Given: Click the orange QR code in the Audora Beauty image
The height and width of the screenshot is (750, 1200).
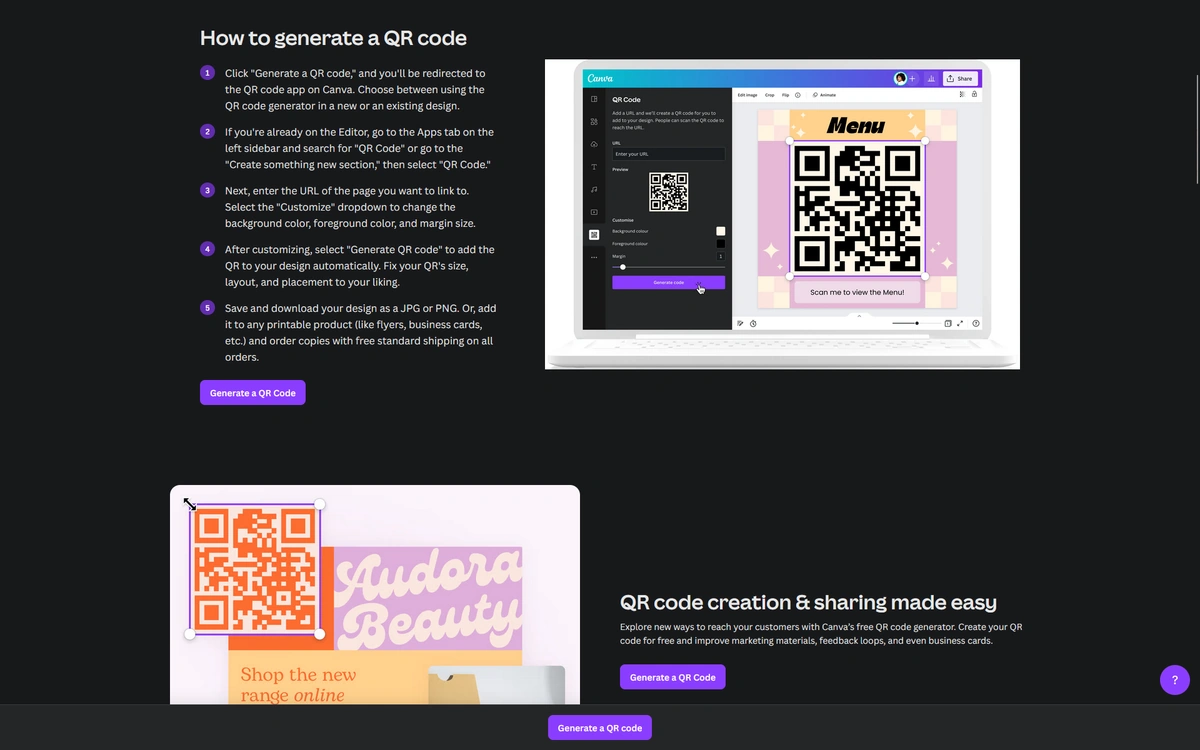Looking at the screenshot, I should click(x=255, y=569).
